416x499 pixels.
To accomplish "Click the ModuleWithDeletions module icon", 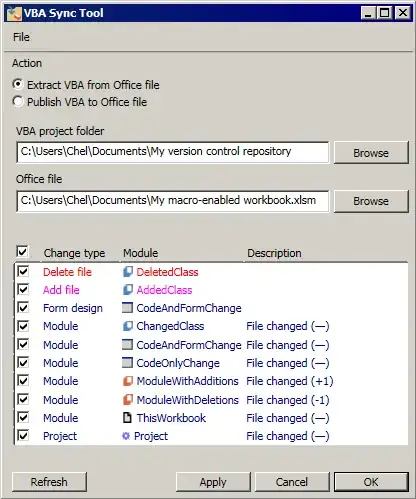I will (x=127, y=399).
